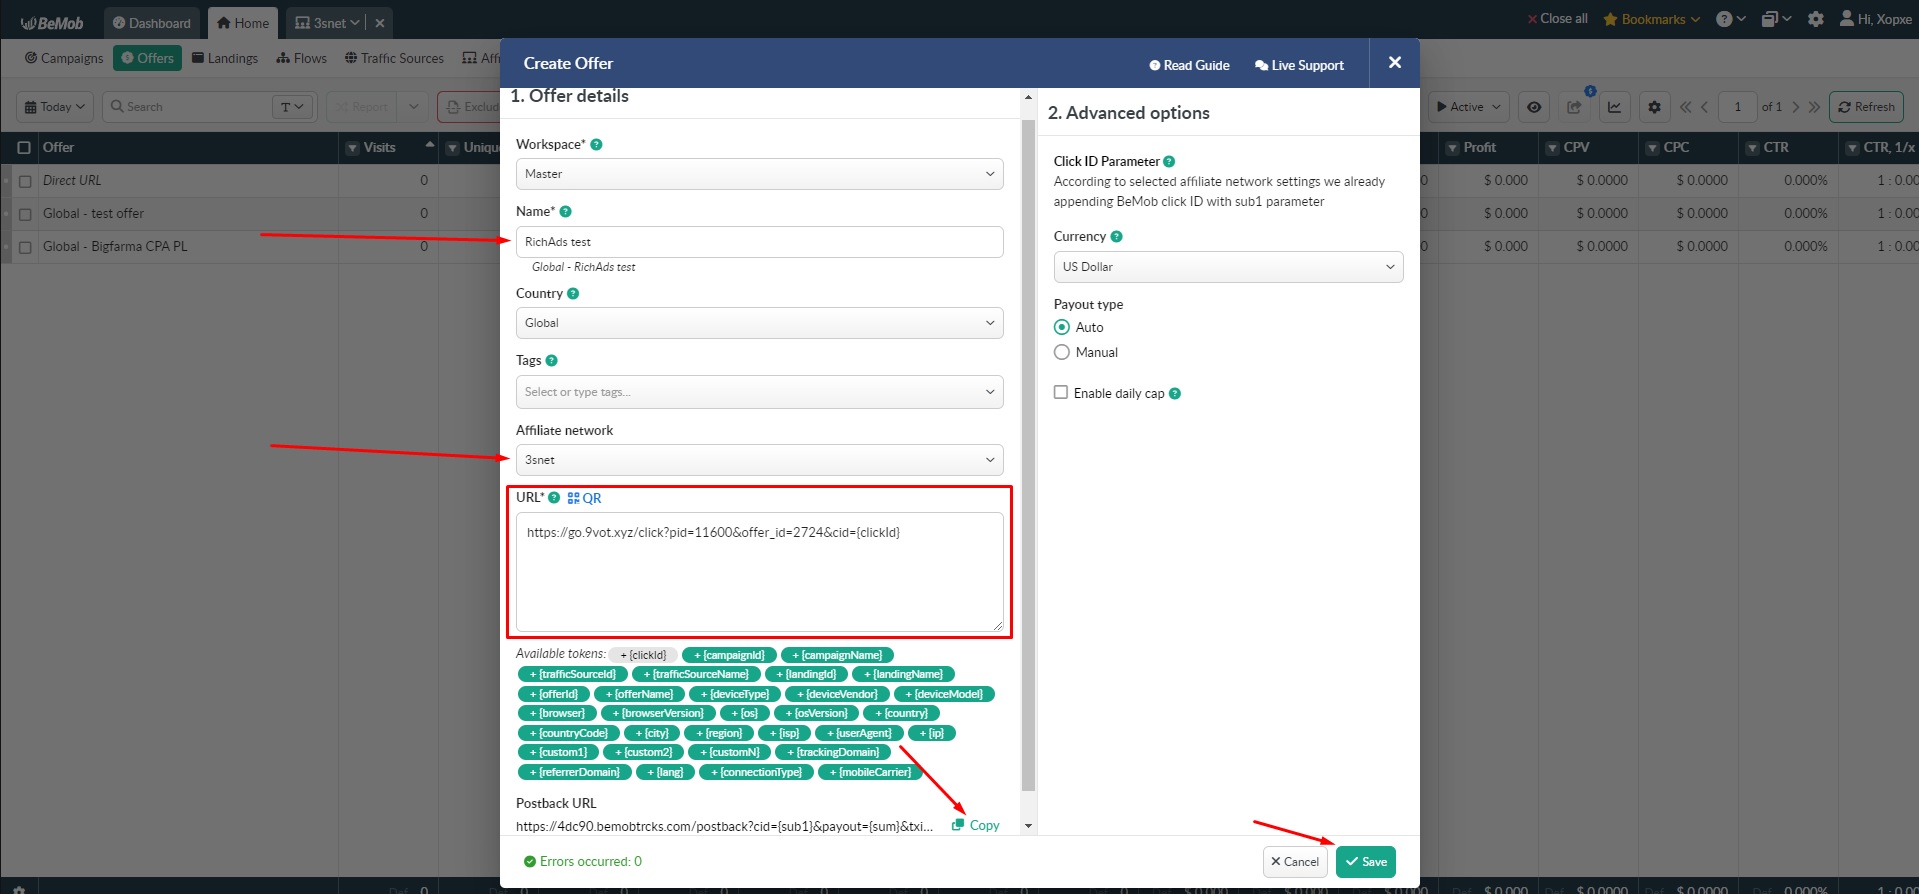
Task: Insert the {trackingDomain} token
Action: tap(833, 752)
